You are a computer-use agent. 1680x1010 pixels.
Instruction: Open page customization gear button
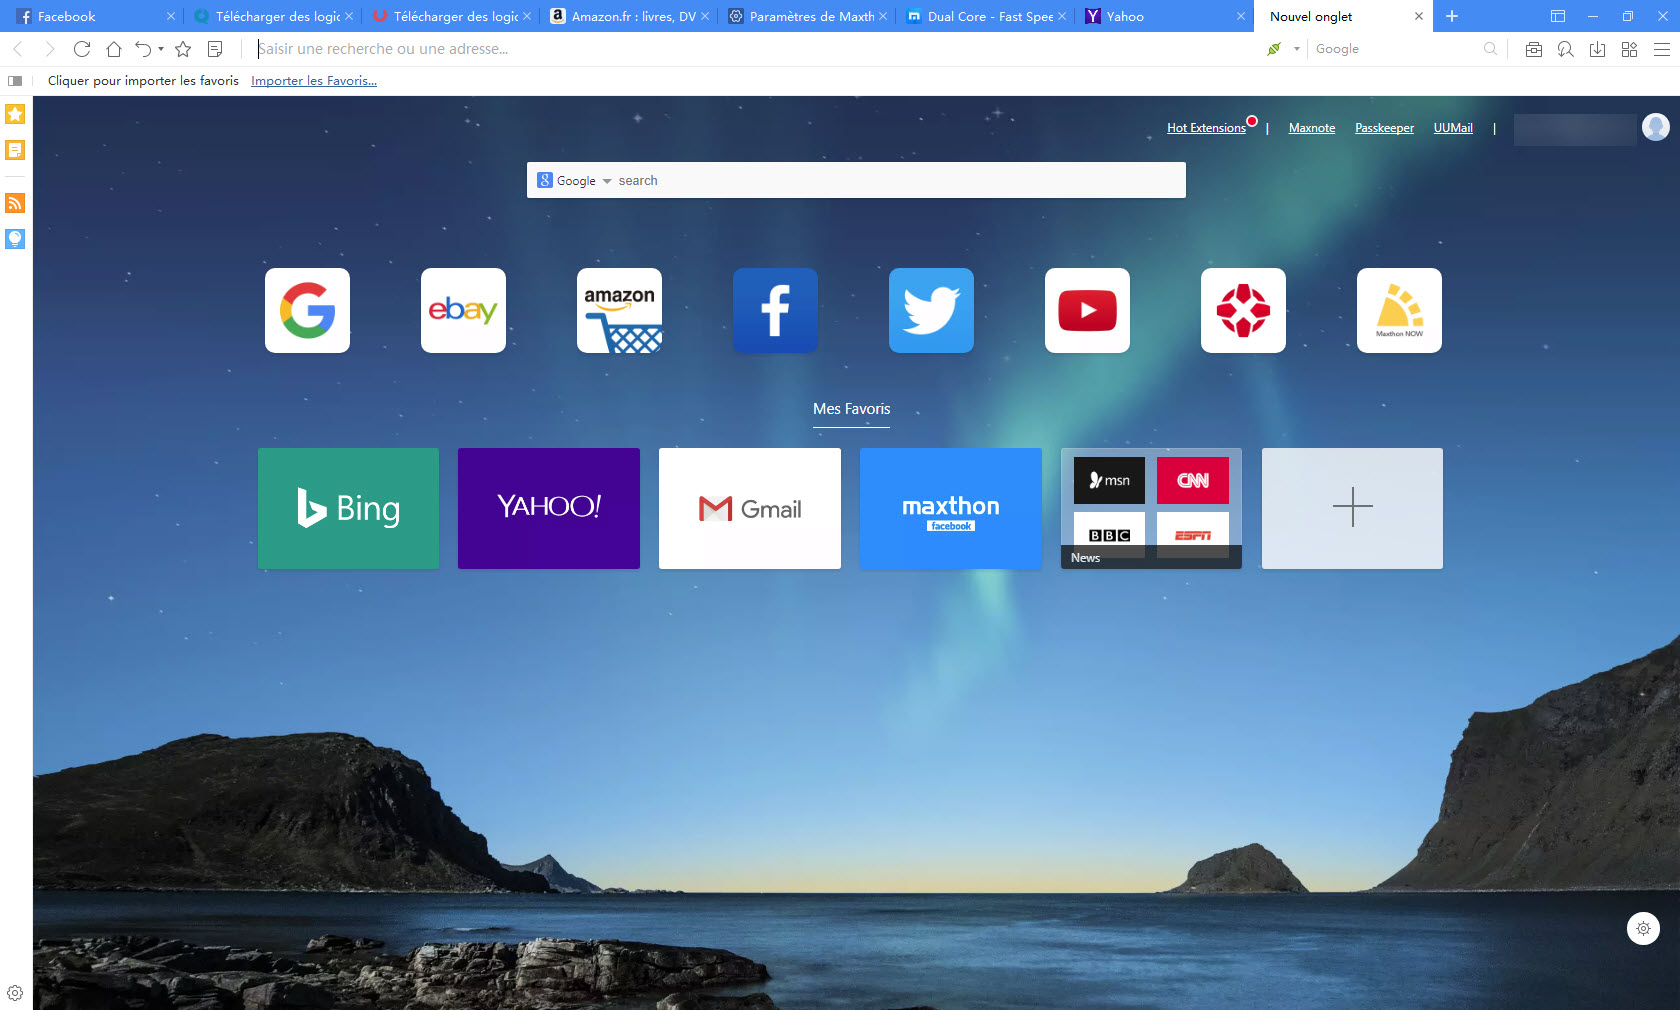click(1643, 928)
